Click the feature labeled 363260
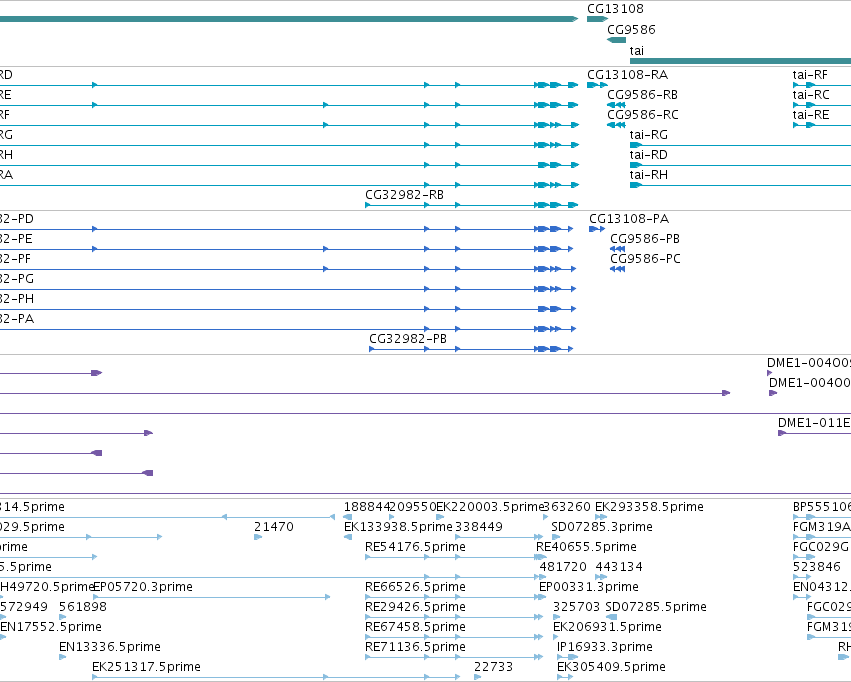Viewport: 851px width, 682px height. (567, 507)
